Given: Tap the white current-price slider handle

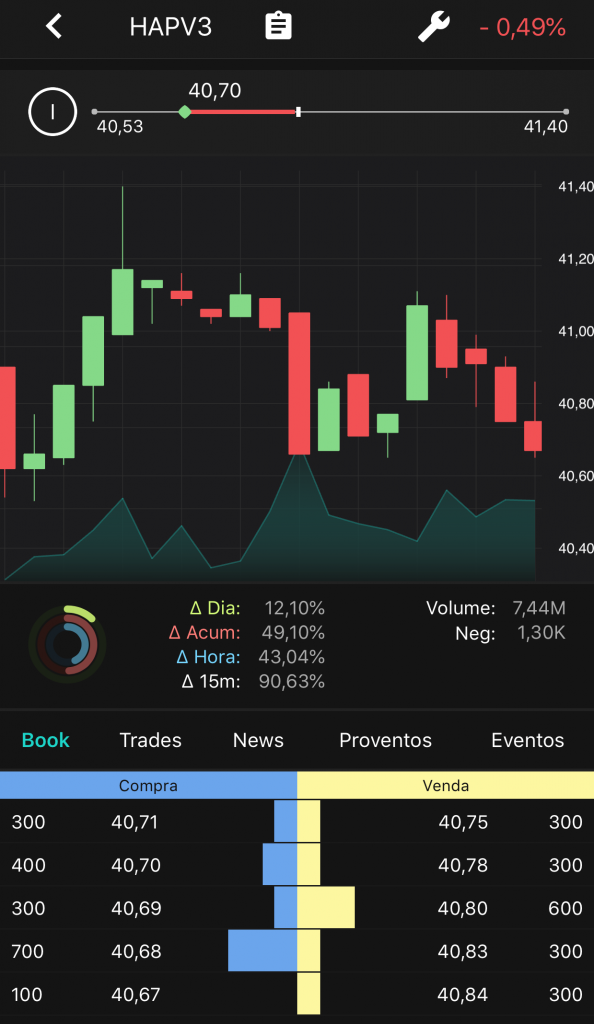Looking at the screenshot, I should [x=298, y=112].
